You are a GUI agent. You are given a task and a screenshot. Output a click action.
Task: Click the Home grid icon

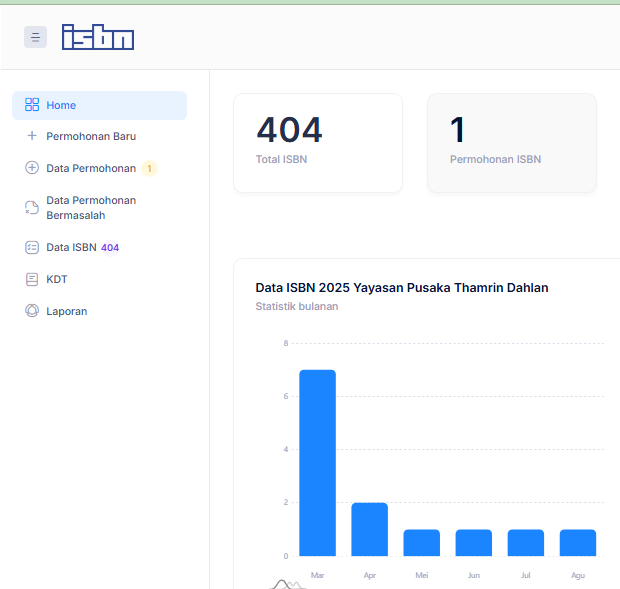tap(32, 105)
